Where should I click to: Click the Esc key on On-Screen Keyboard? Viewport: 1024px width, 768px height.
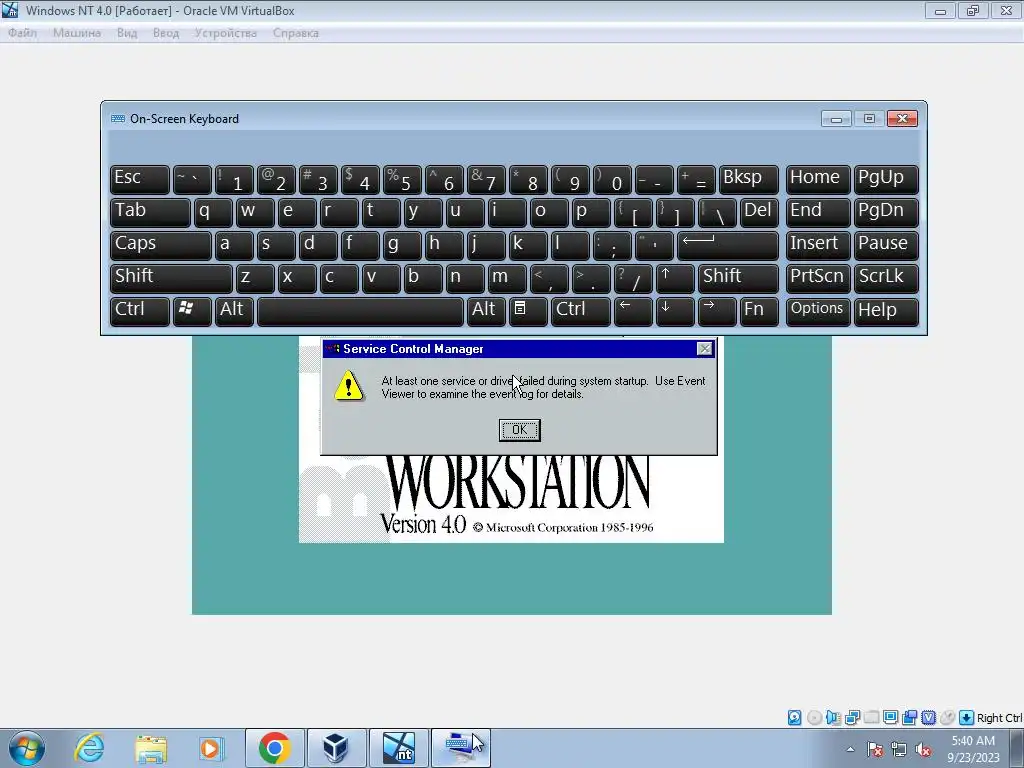(x=140, y=179)
